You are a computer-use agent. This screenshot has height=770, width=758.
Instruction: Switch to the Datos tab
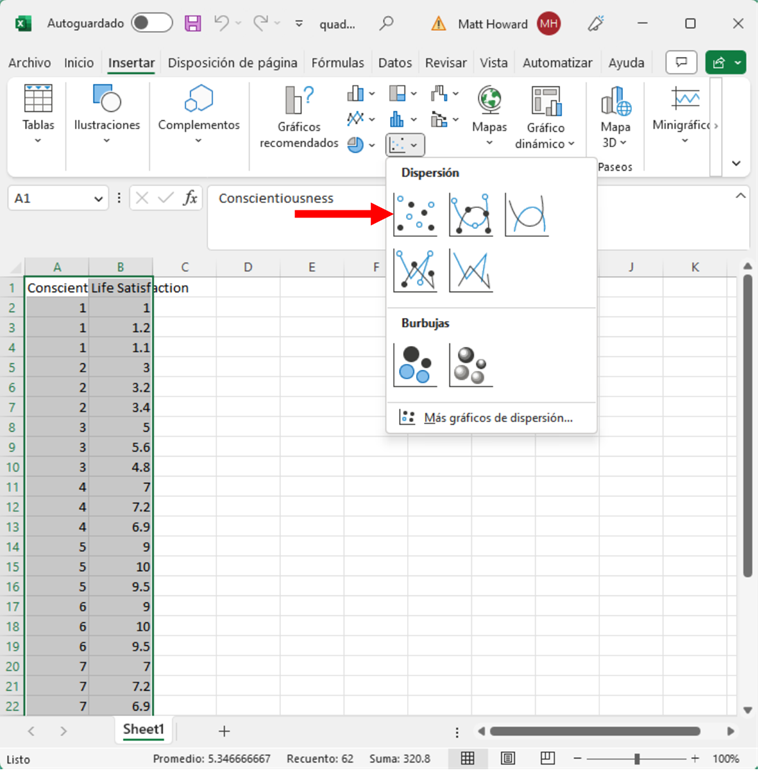click(x=395, y=62)
